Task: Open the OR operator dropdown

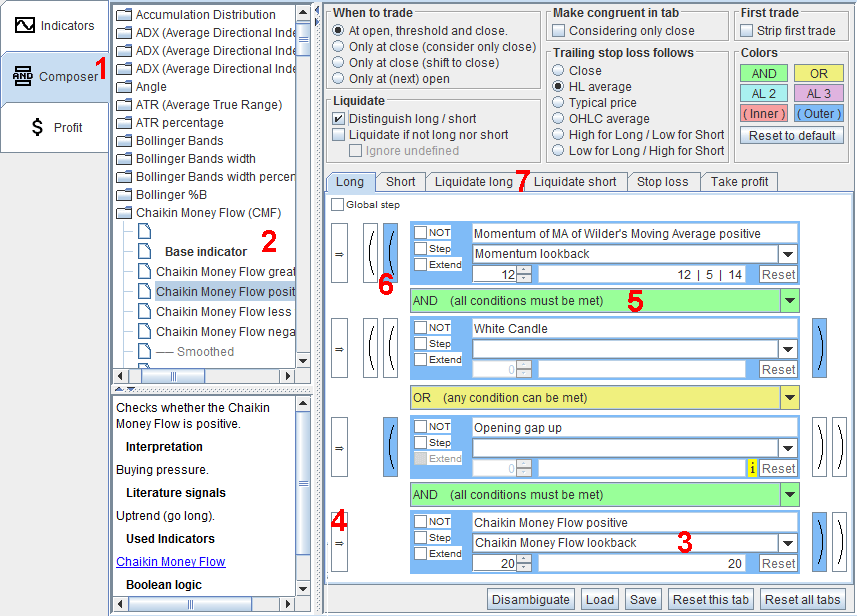Action: point(790,397)
